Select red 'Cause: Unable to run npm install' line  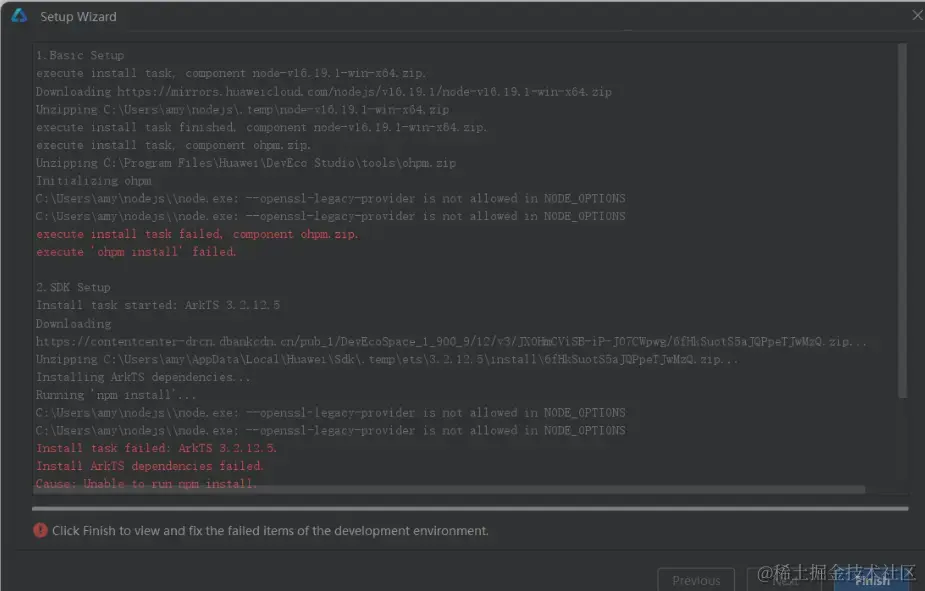tap(146, 484)
